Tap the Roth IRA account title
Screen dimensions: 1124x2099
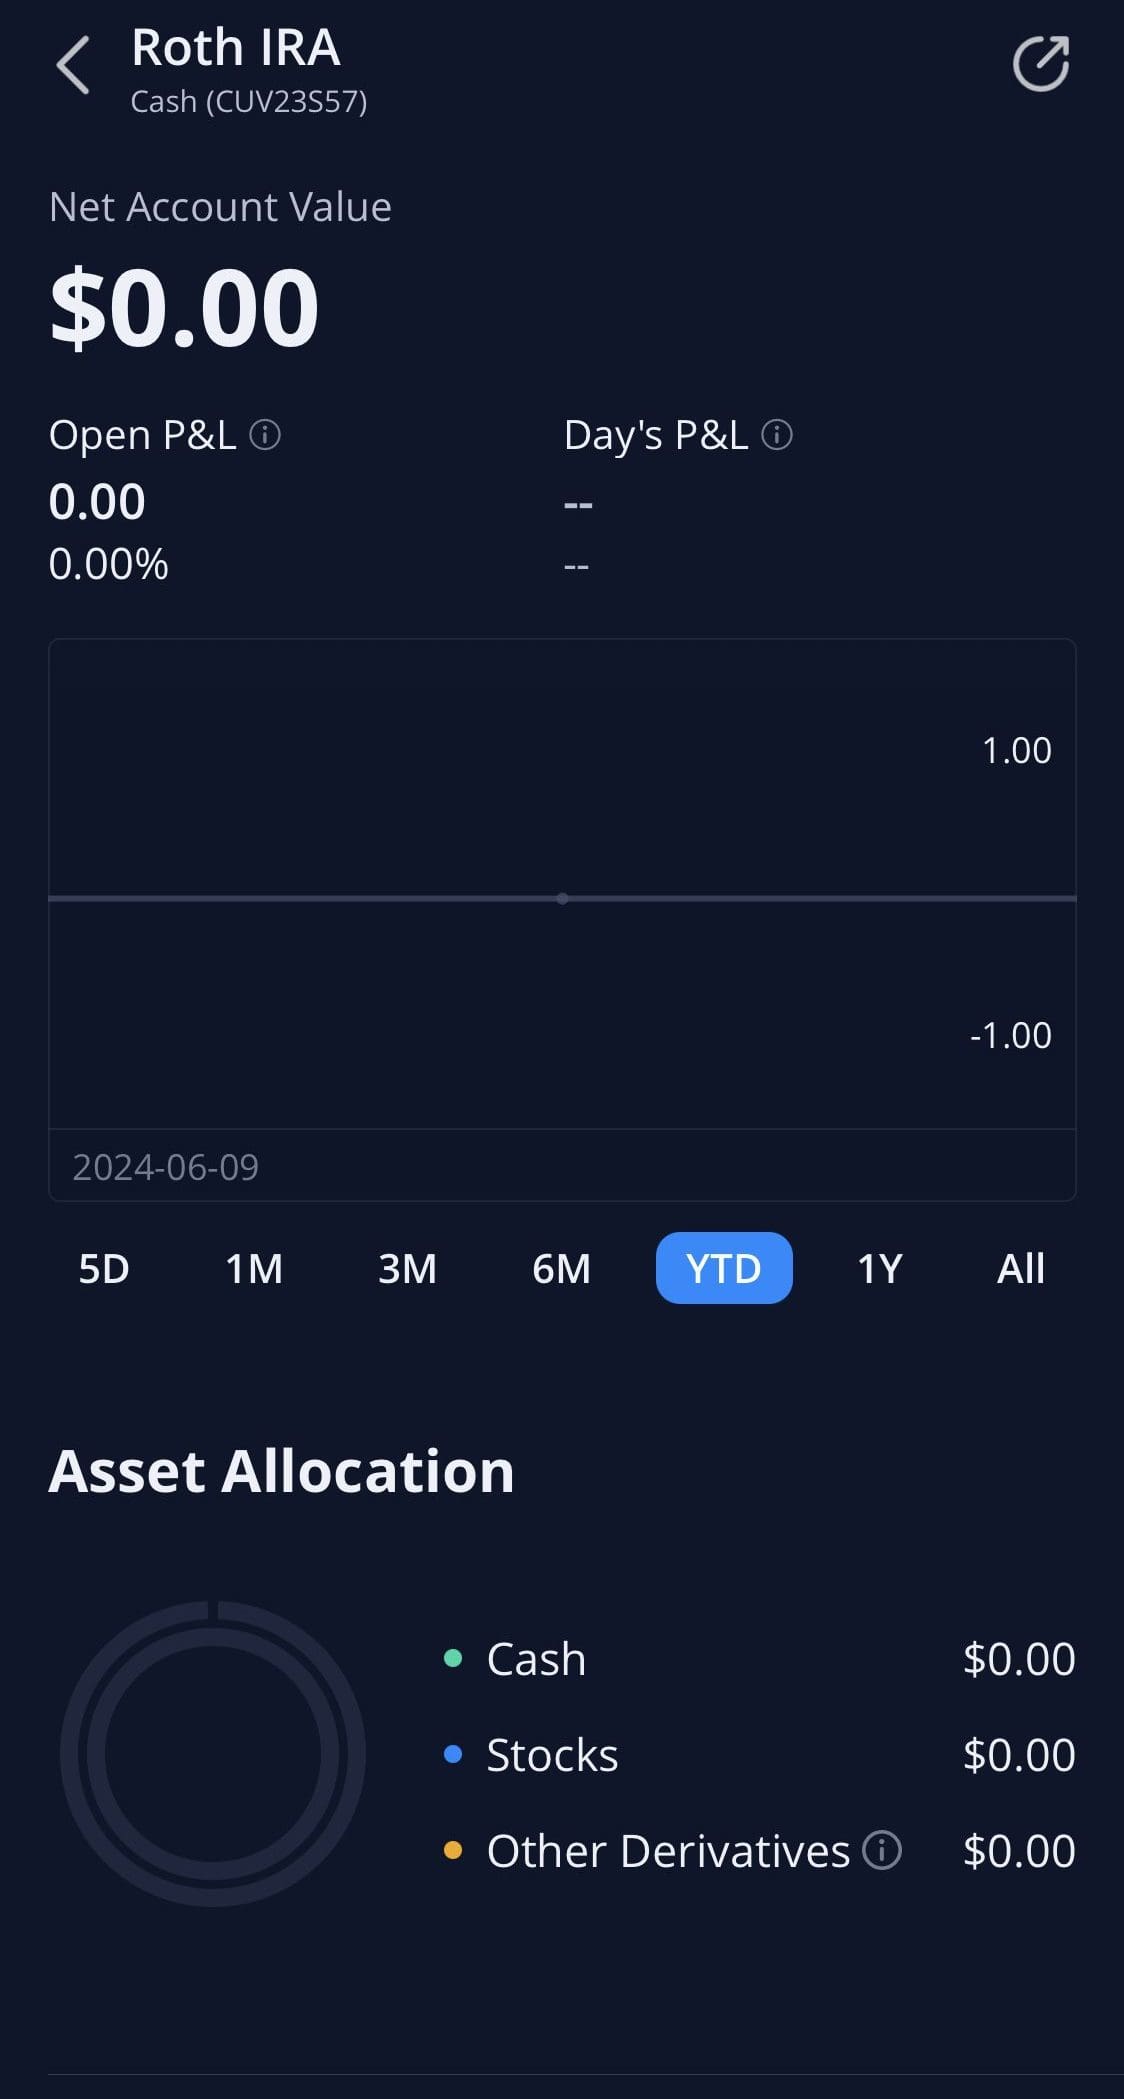[236, 48]
